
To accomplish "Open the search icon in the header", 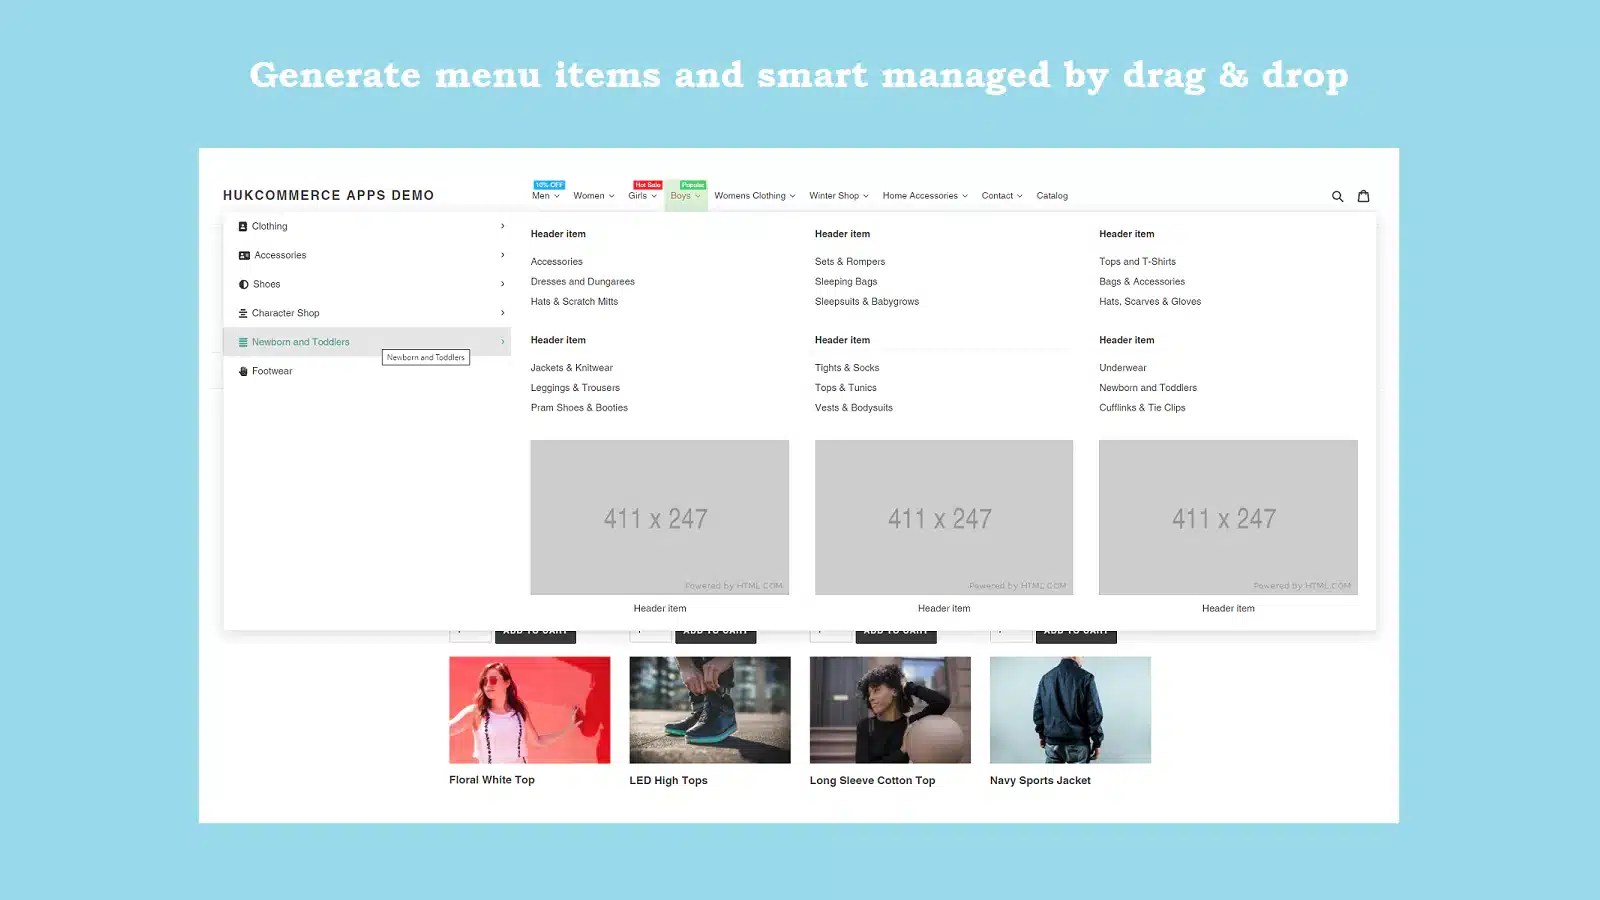I will (x=1337, y=196).
